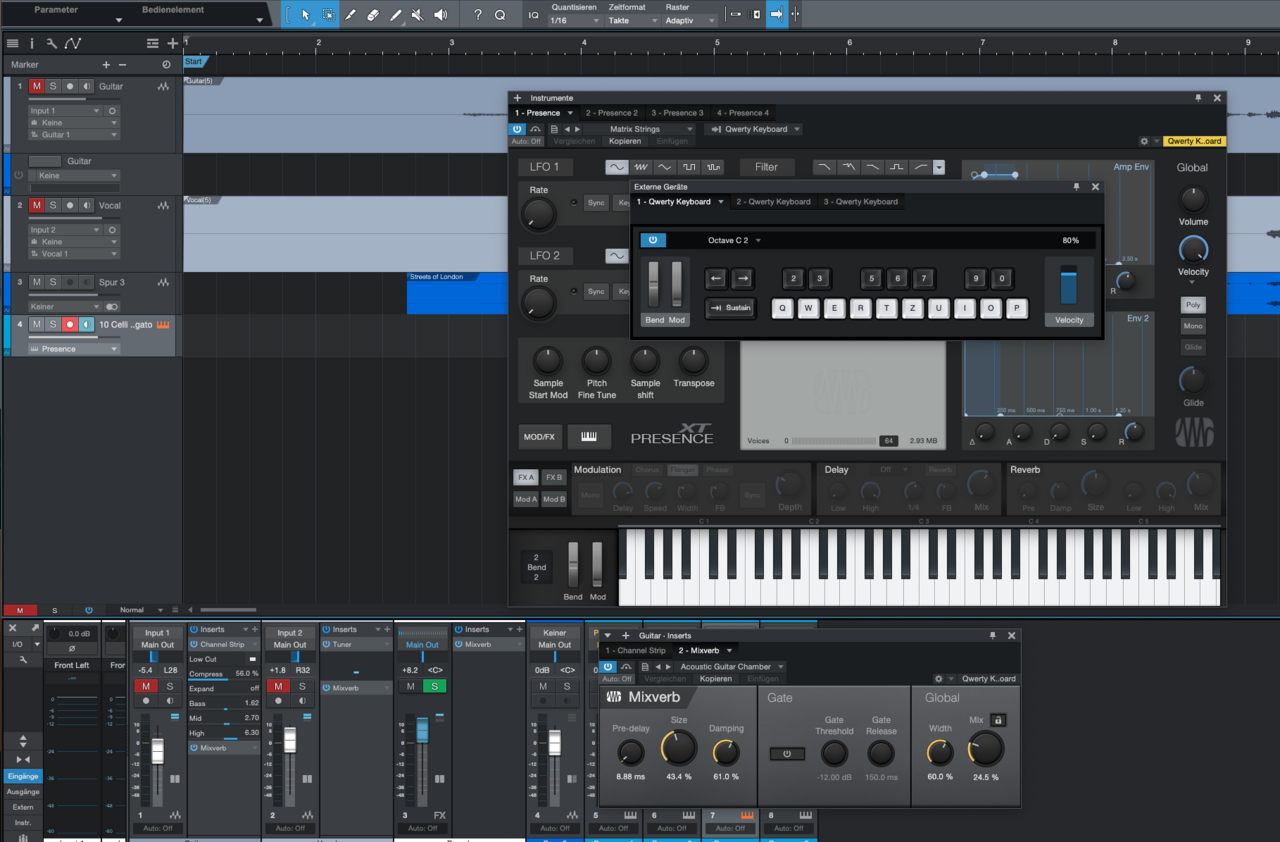Click the Add Track plus icon

click(173, 43)
